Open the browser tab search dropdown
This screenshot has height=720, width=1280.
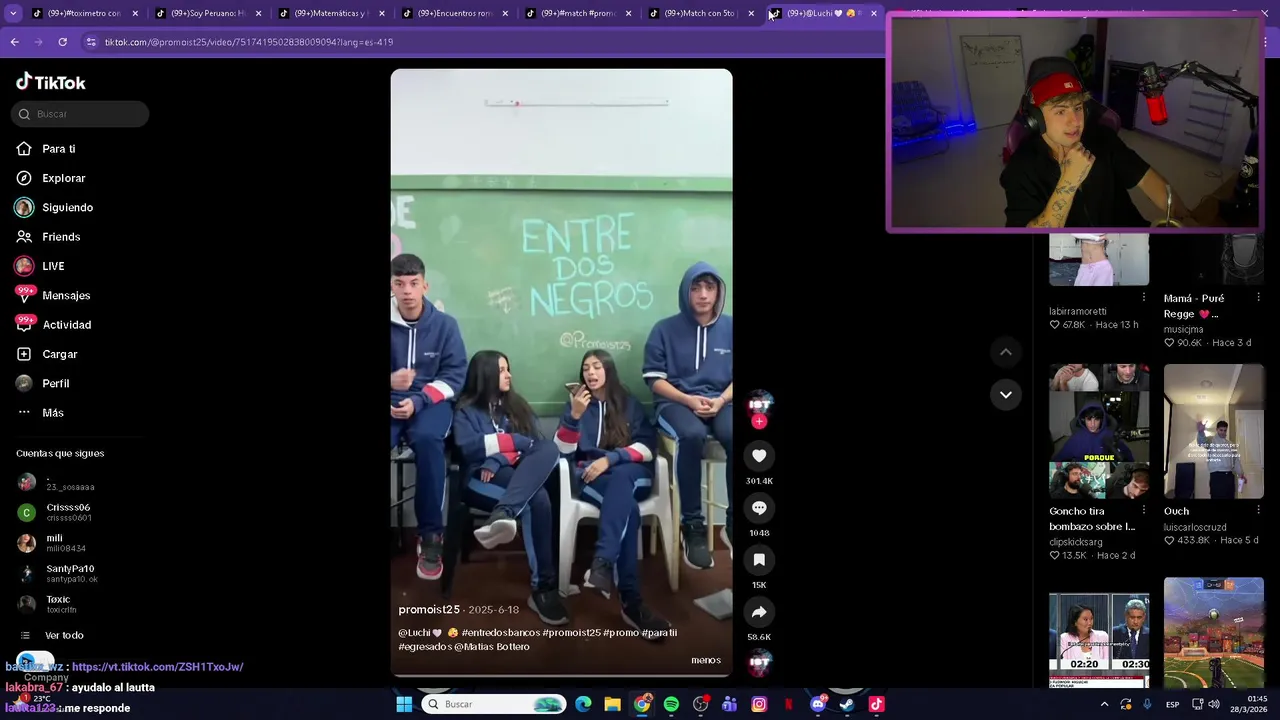13,13
